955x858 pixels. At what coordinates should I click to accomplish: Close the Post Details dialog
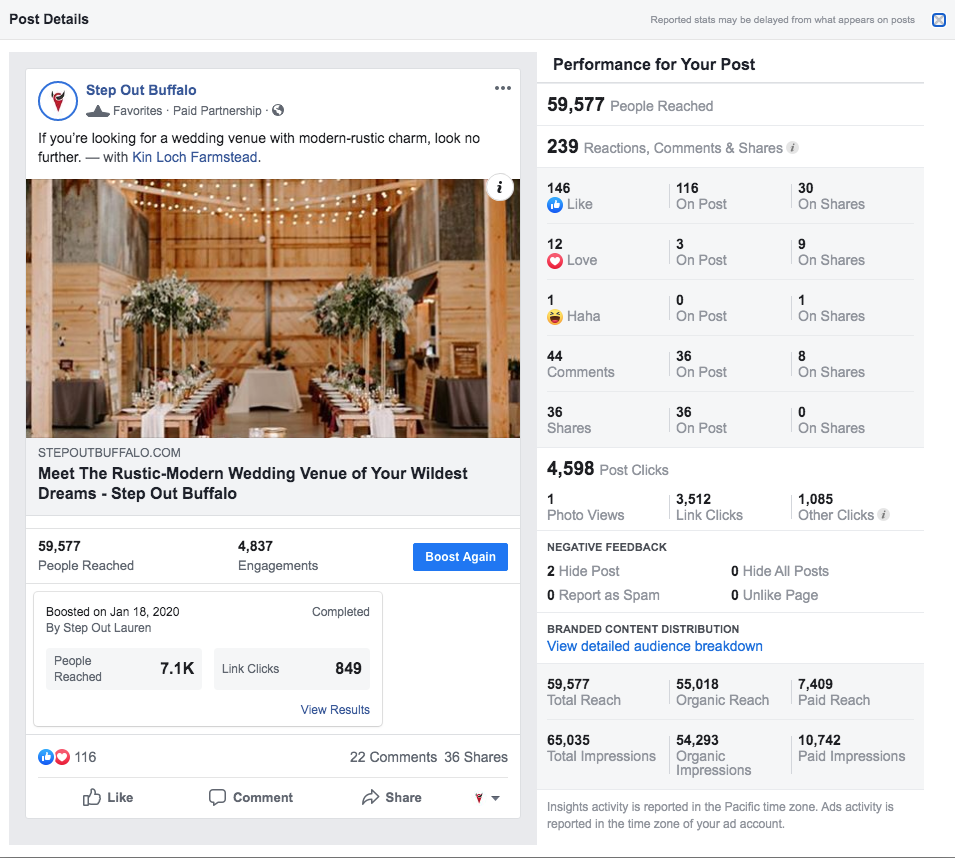(939, 20)
